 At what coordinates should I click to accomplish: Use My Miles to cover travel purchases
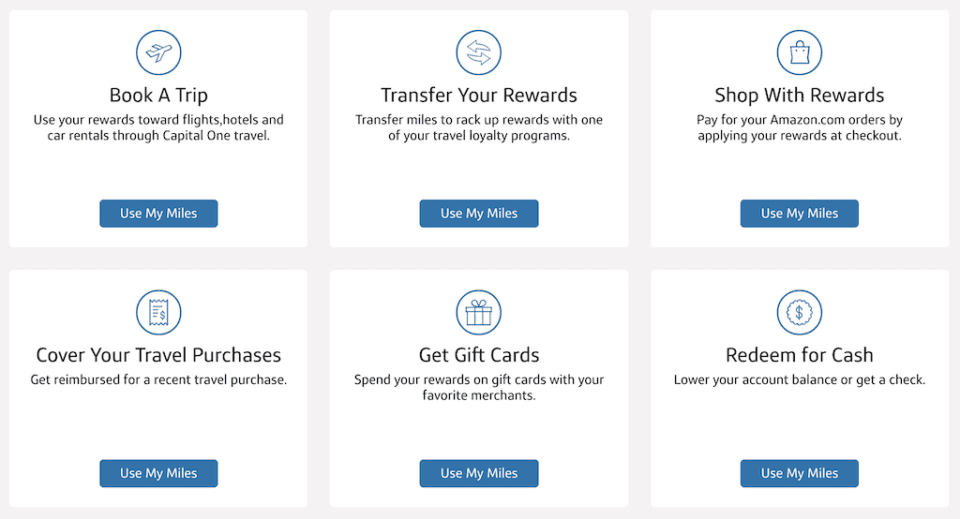(x=159, y=474)
